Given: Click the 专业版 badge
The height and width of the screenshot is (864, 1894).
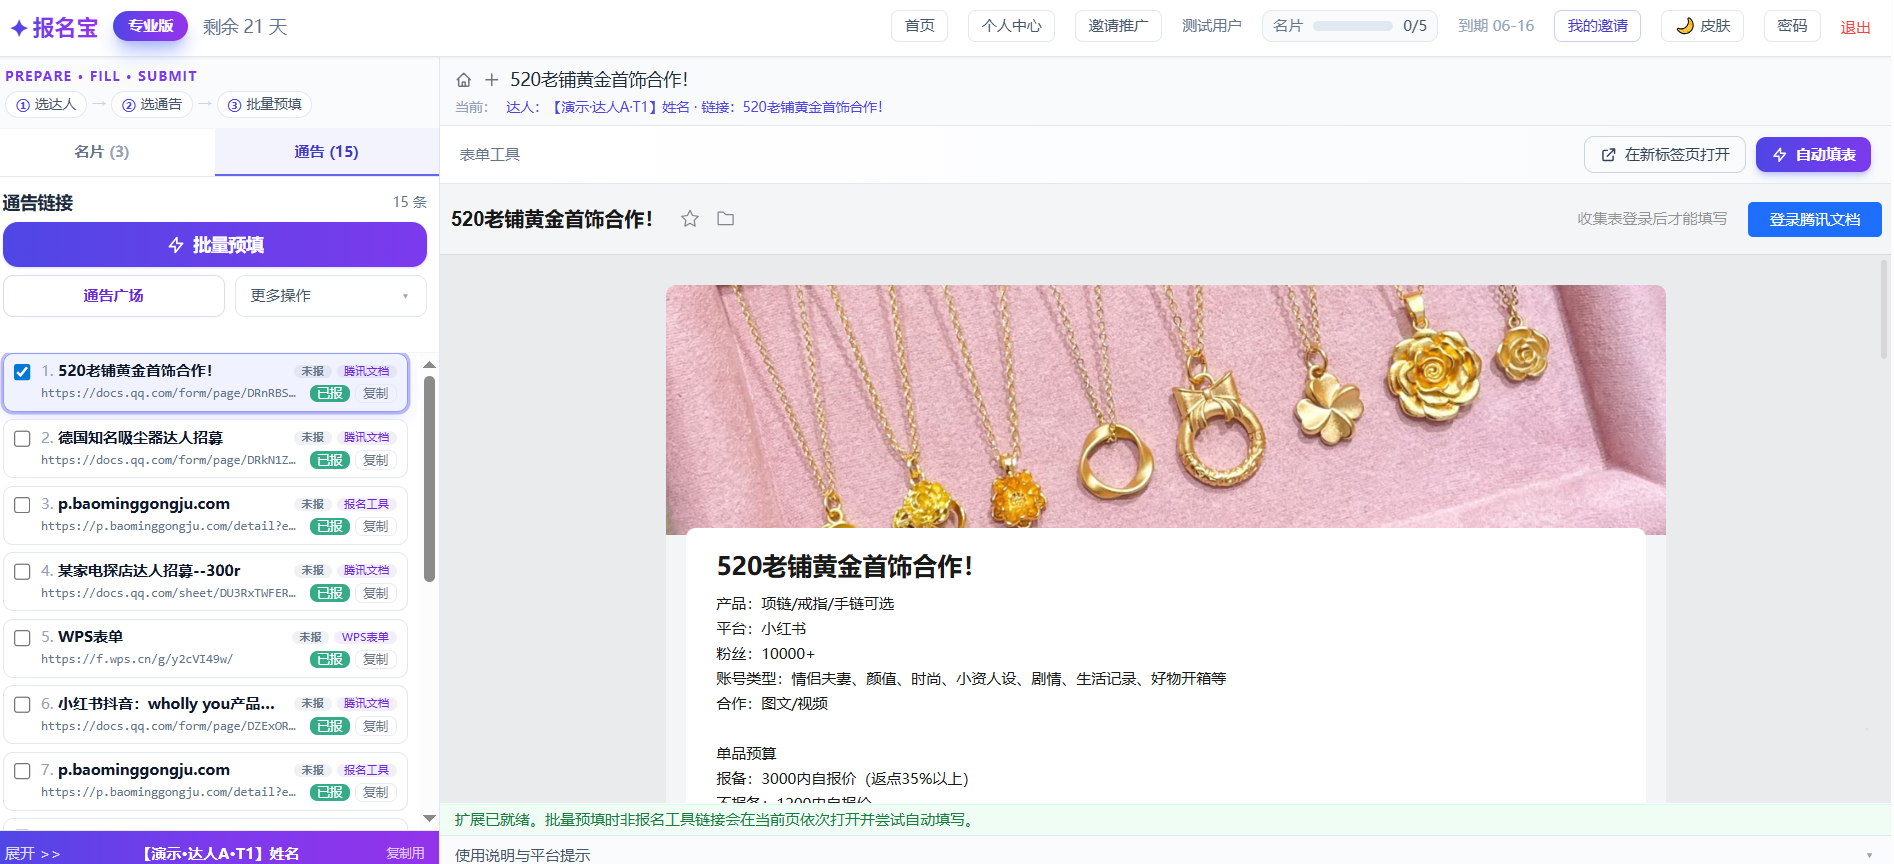Looking at the screenshot, I should click(151, 26).
